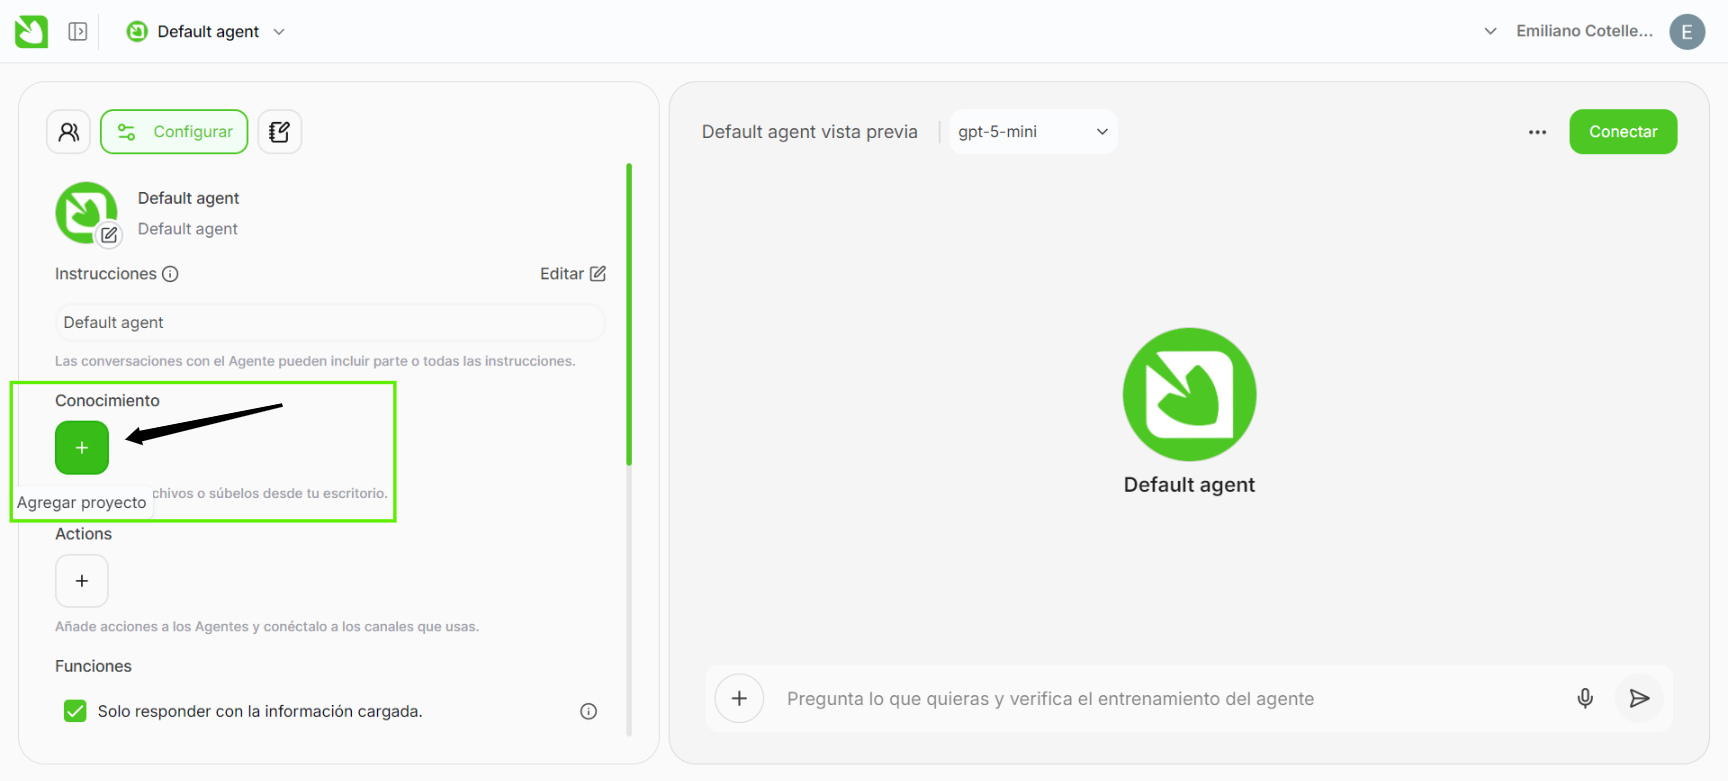The image size is (1728, 781).
Task: Click Editar to edit instructions
Action: pos(572,274)
